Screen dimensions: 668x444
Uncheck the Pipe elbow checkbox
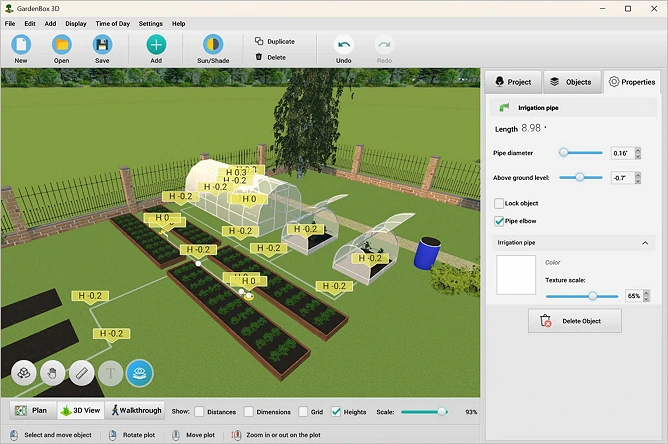499,221
